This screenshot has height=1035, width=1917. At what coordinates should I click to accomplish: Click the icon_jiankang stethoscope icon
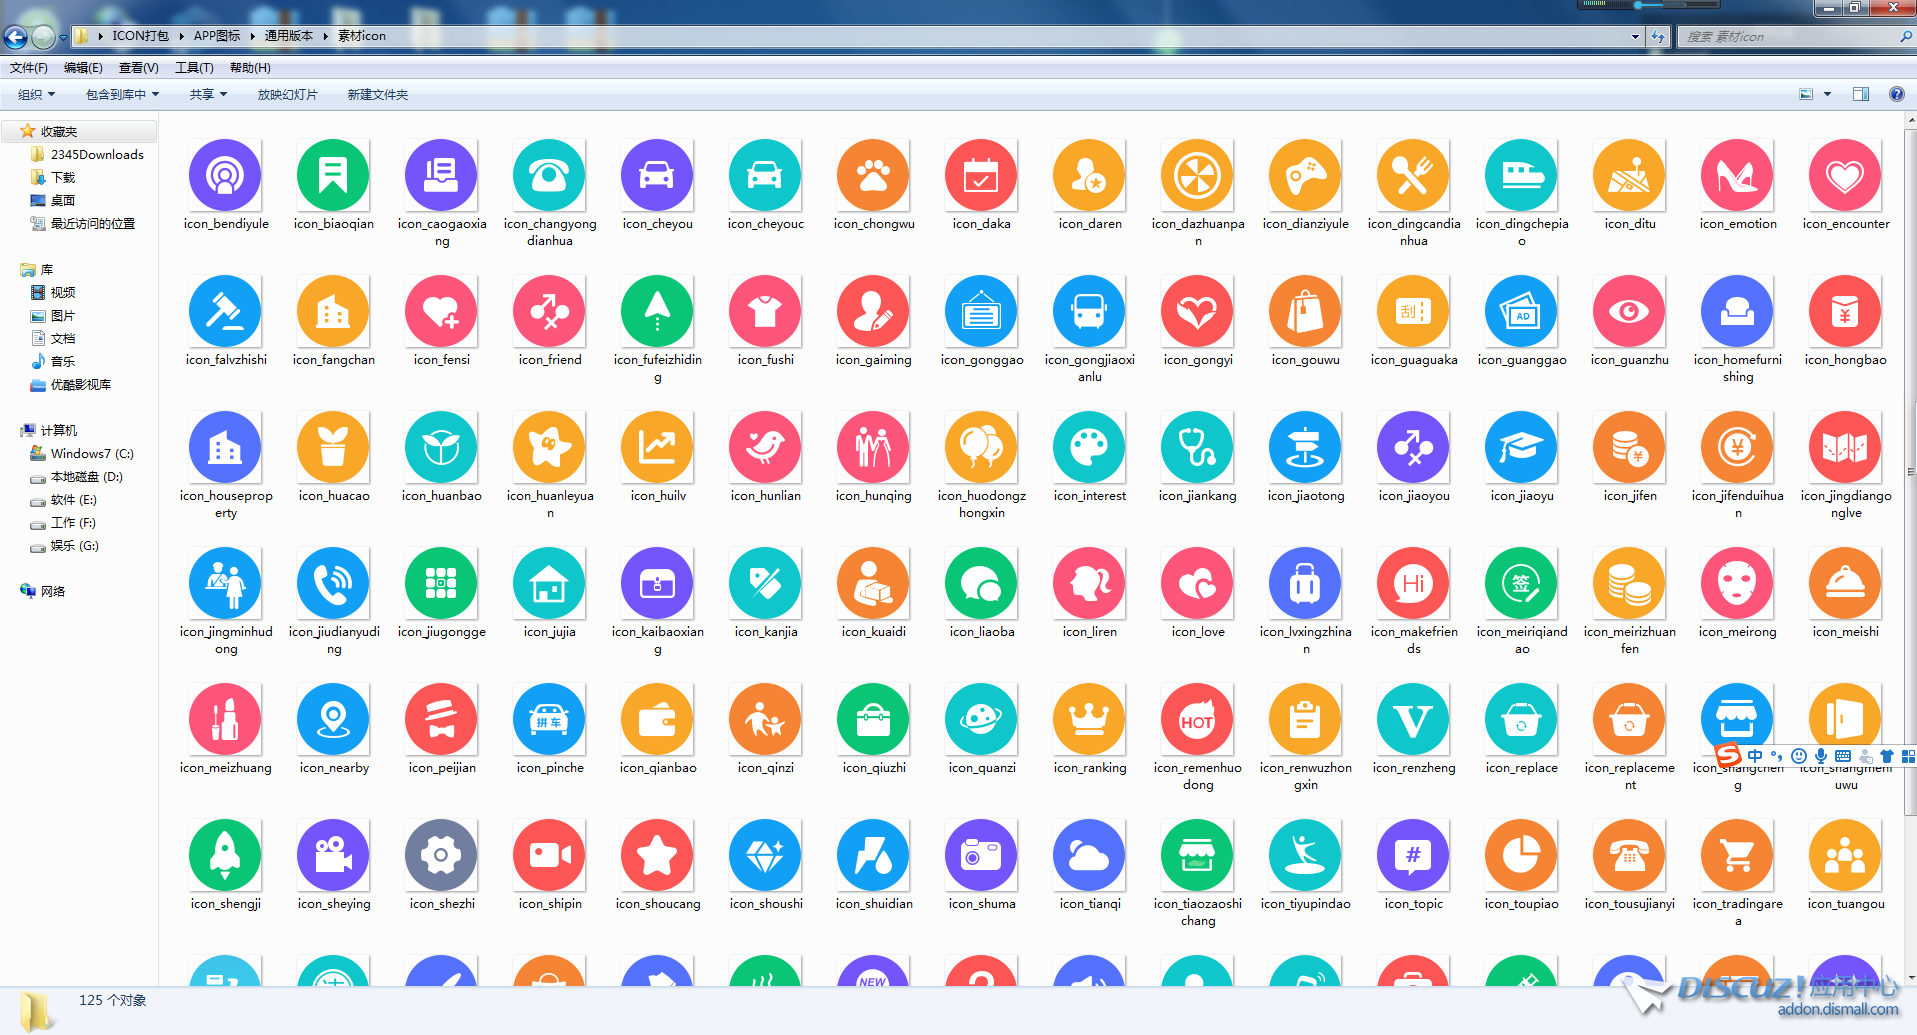[1197, 449]
